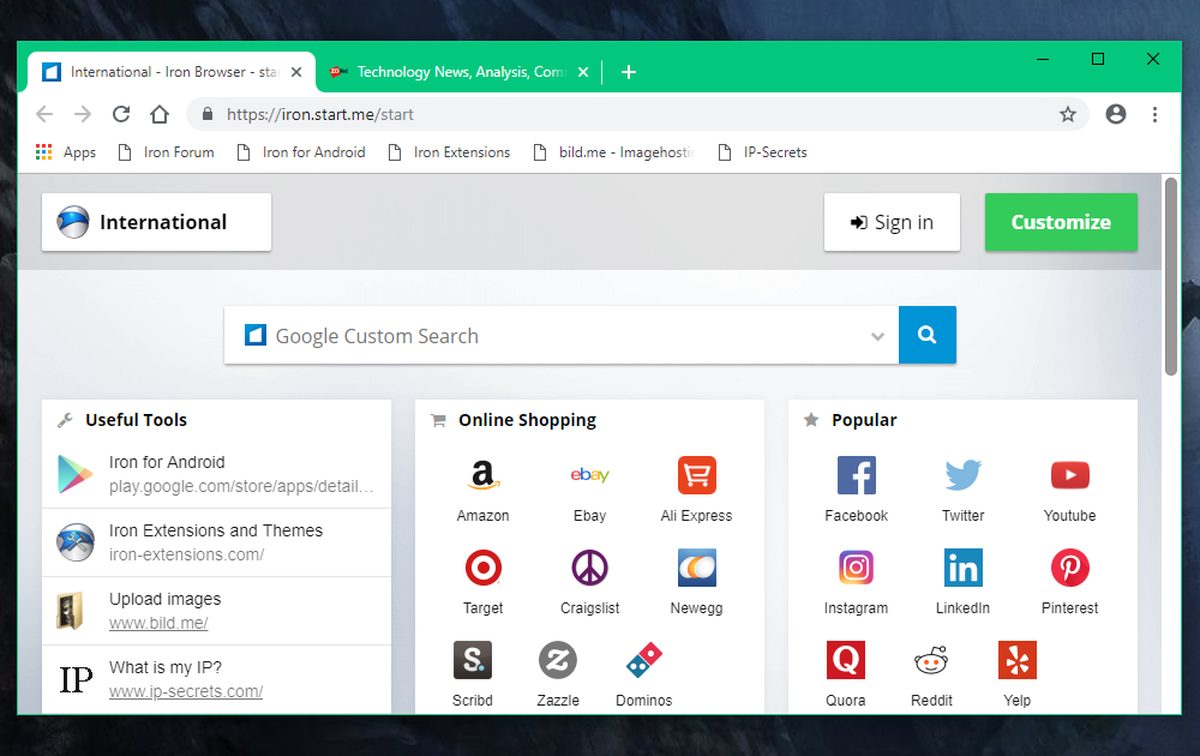Image resolution: width=1200 pixels, height=756 pixels.
Task: Go to the home page icon
Action: click(159, 114)
